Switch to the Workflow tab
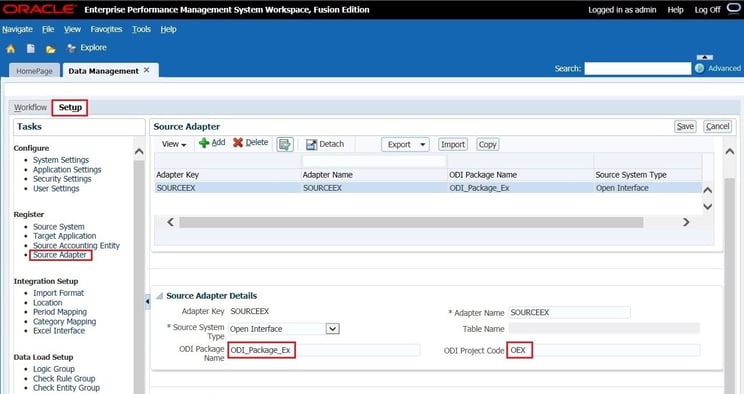Viewport: 744px width, 394px height. pos(30,107)
